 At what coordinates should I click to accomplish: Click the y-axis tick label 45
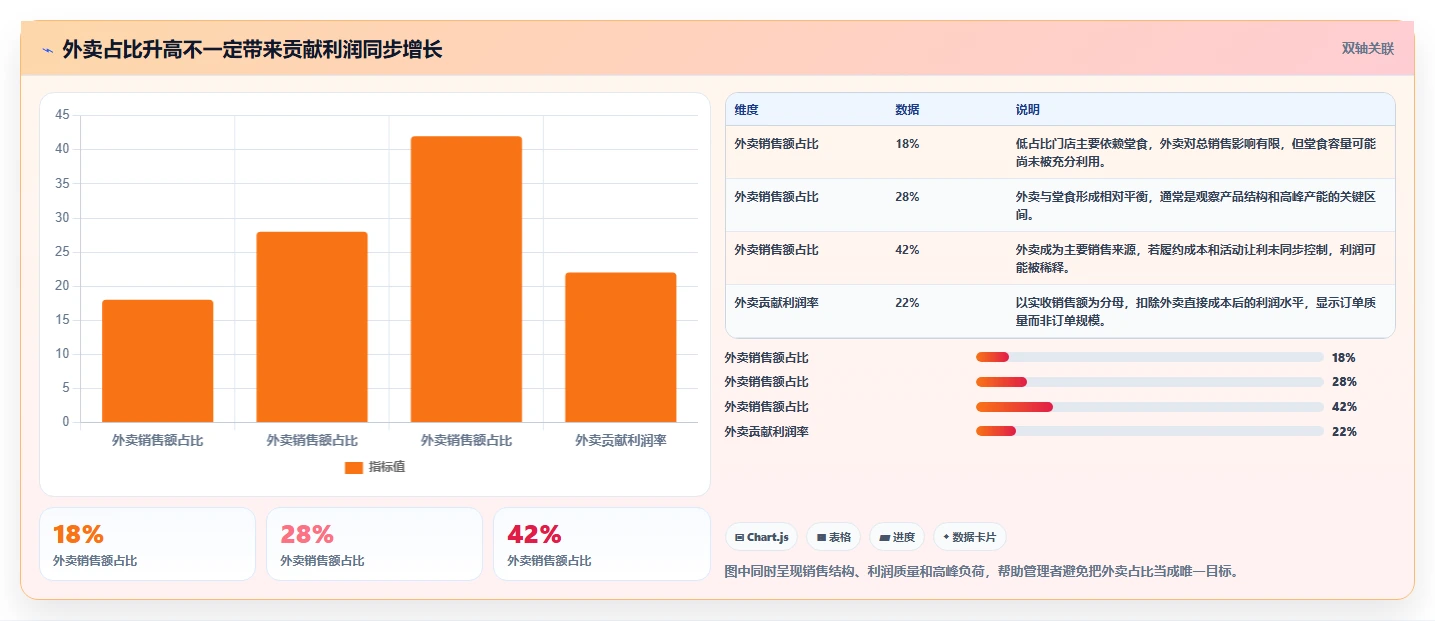62,115
